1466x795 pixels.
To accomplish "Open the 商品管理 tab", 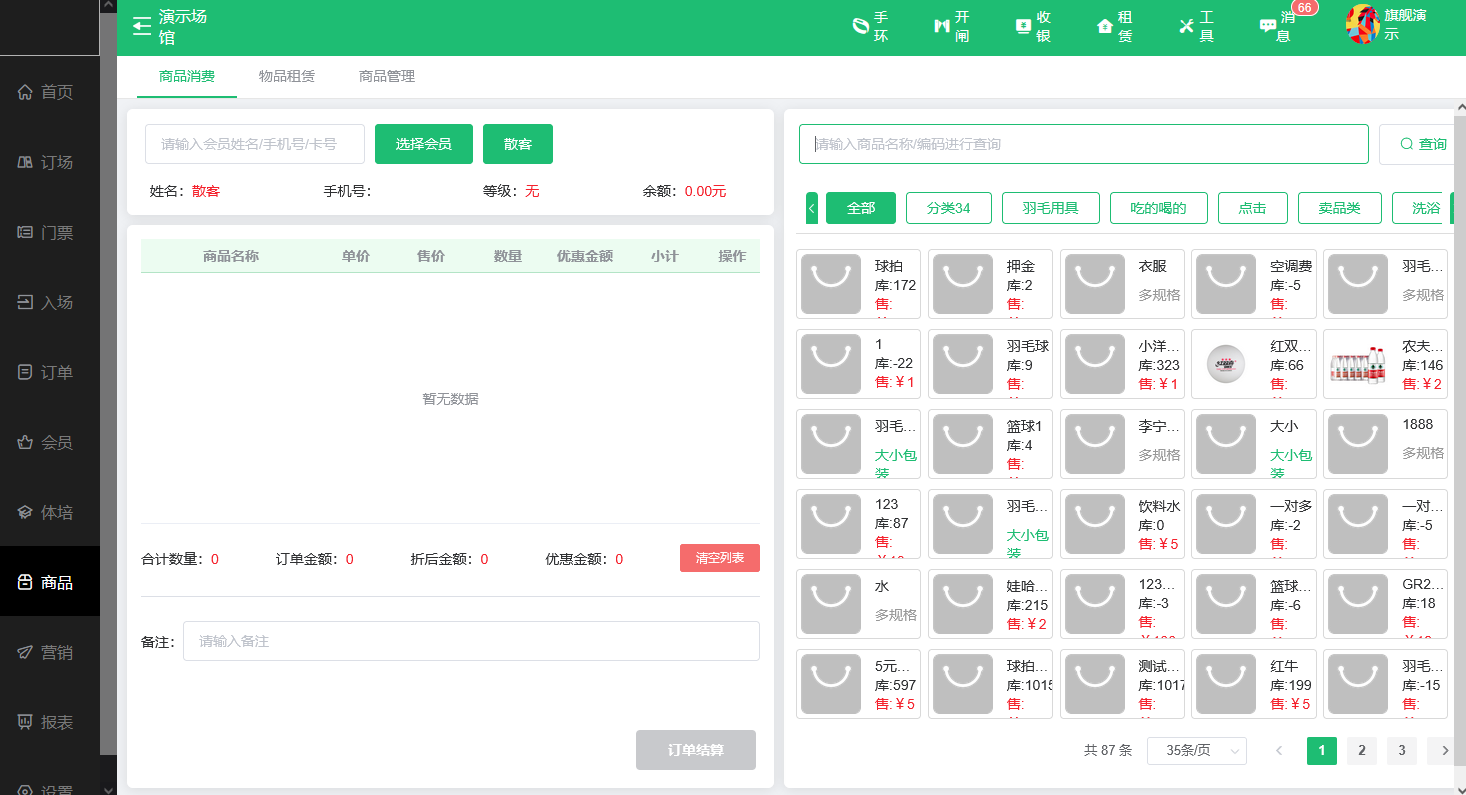I will (387, 76).
